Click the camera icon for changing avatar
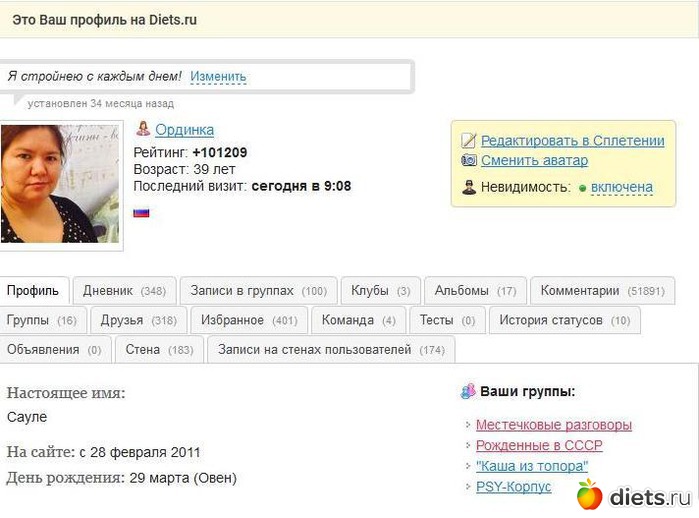The height and width of the screenshot is (518, 699). click(469, 160)
